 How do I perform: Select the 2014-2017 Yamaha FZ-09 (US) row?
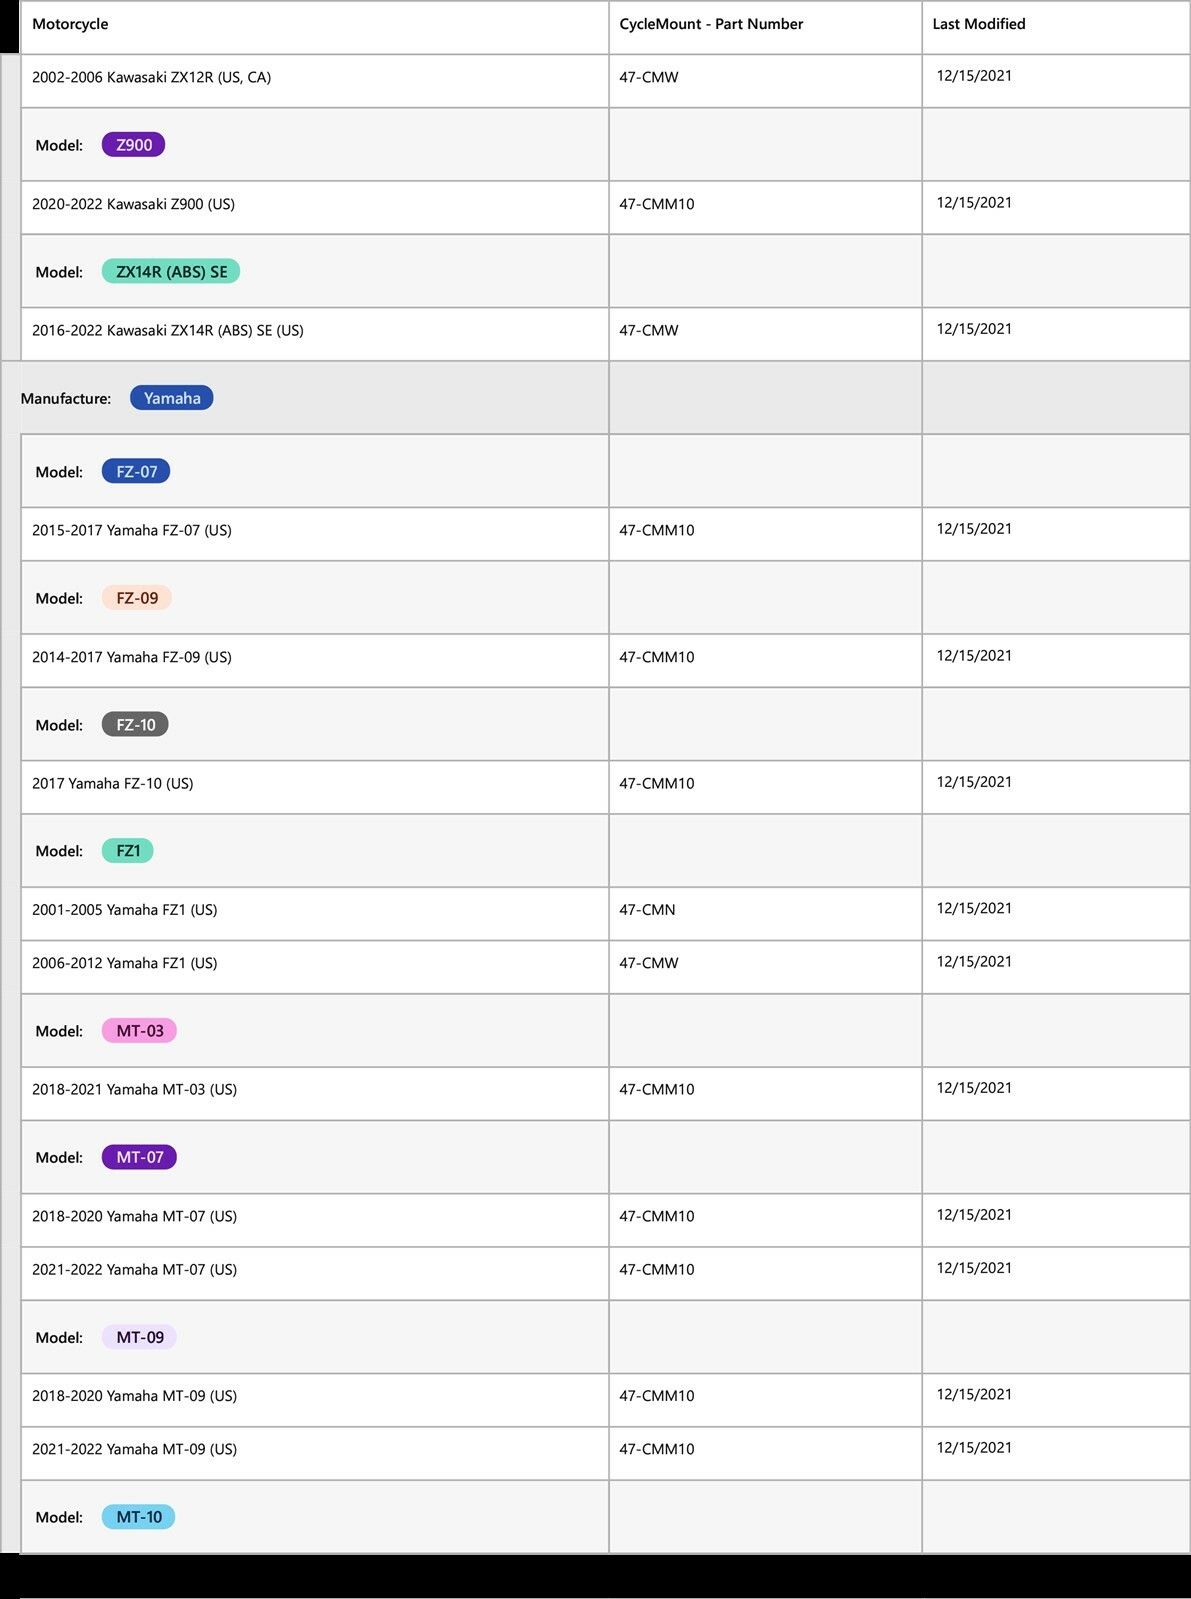coord(605,661)
